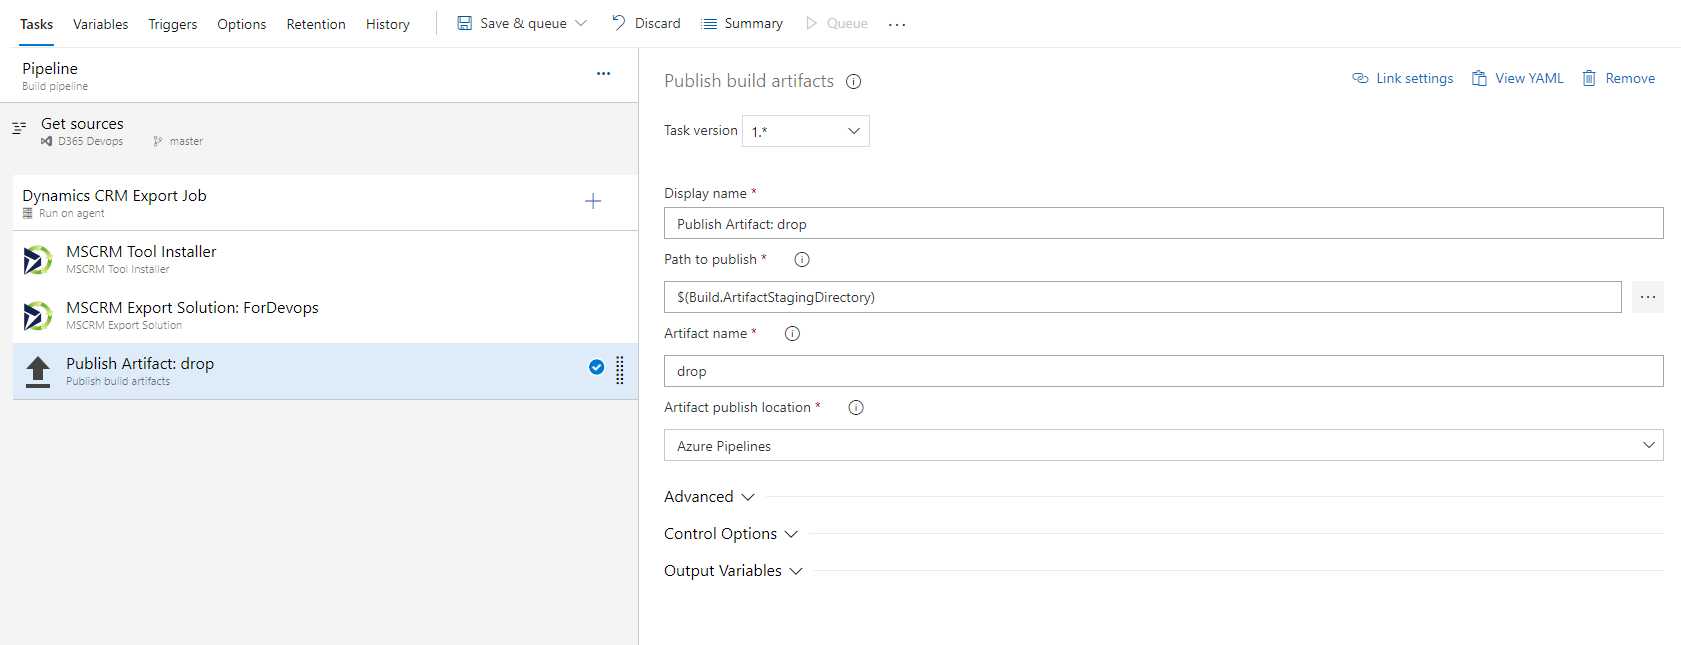Screen dimensions: 1681x645
Task: Expand the Advanced section
Action: click(709, 497)
